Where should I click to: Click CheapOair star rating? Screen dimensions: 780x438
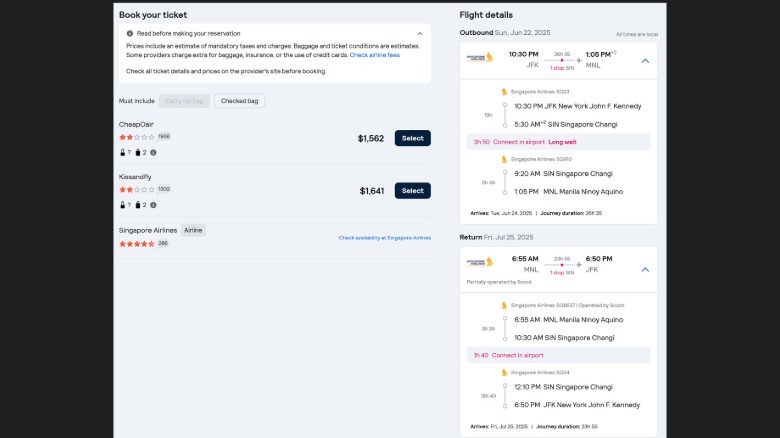point(137,137)
